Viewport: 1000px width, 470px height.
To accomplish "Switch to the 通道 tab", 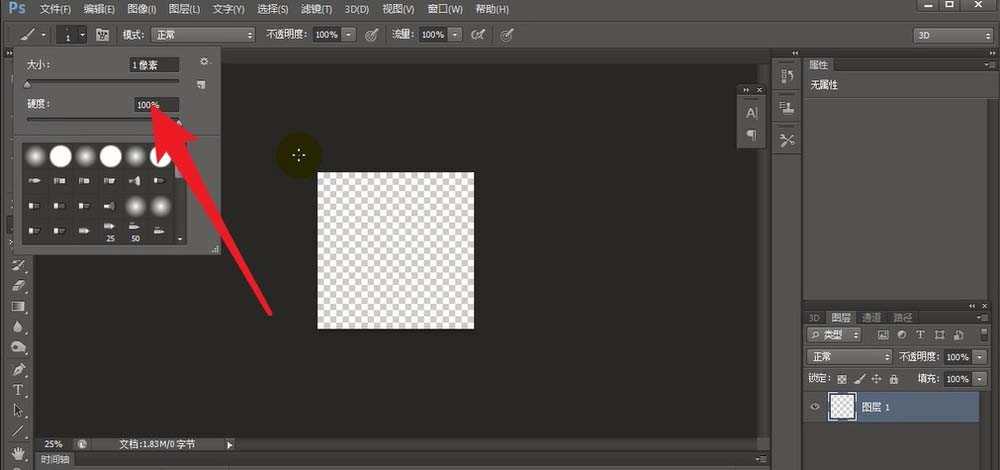I will pyautogui.click(x=872, y=317).
